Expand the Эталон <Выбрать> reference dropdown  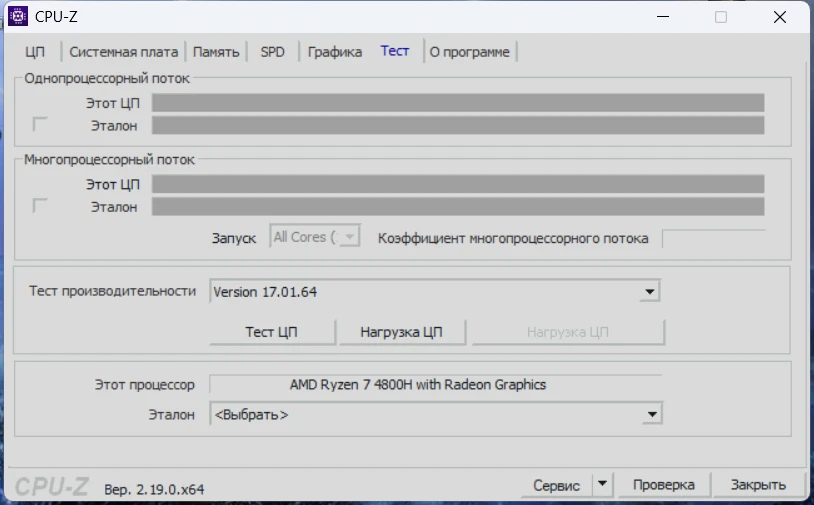(x=652, y=414)
